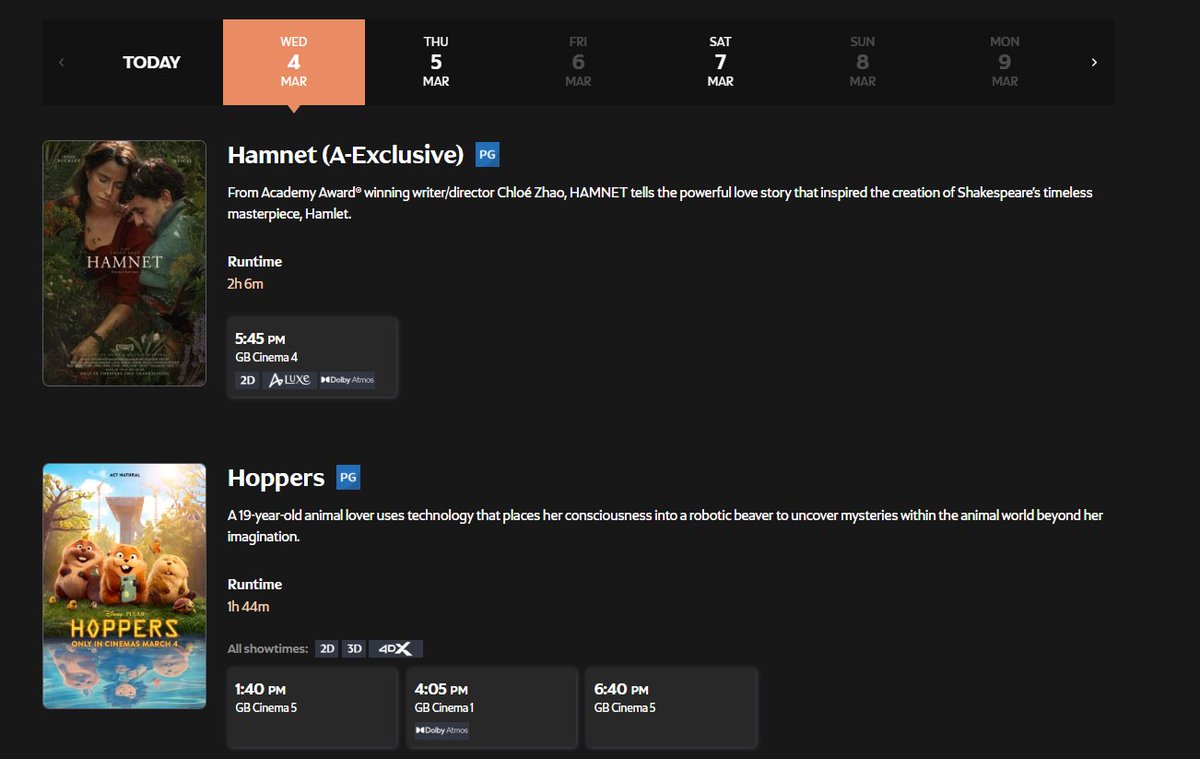Click 'GB Cinema 4' in Hamnet showtime
This screenshot has width=1200, height=759.
coord(266,357)
